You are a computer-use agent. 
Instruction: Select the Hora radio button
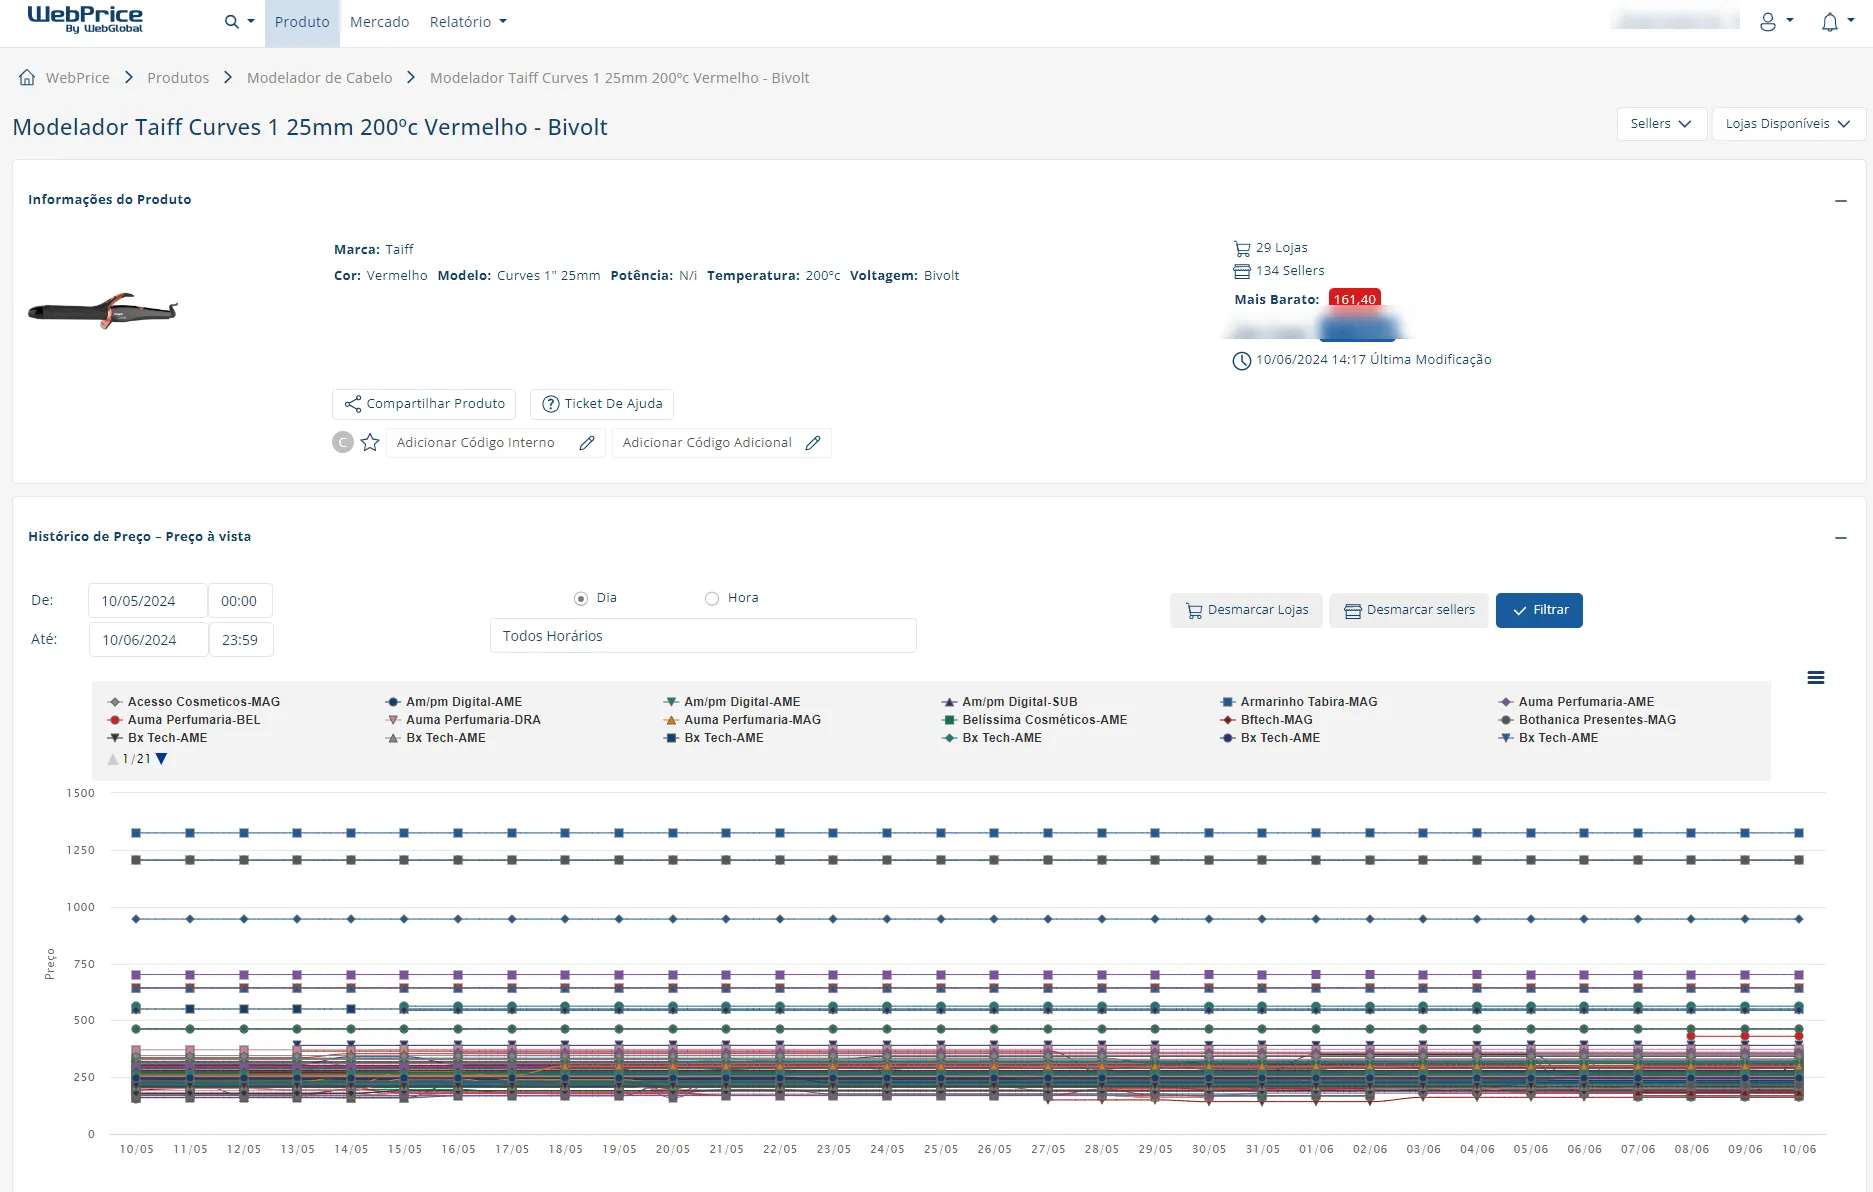[x=712, y=598]
